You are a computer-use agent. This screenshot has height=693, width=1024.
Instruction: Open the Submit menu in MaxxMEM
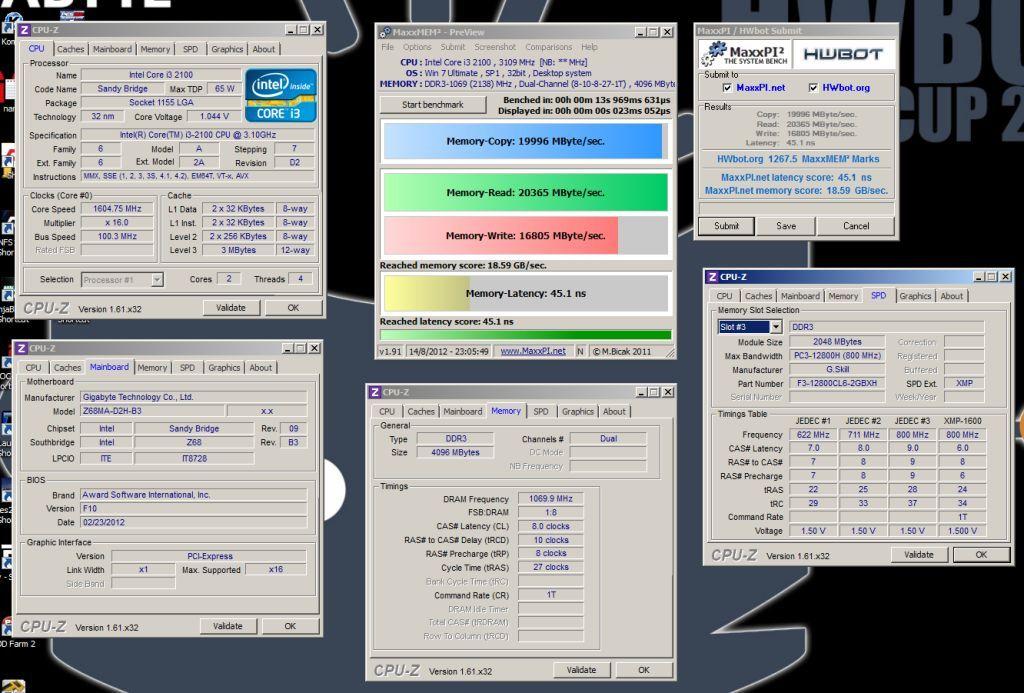coord(453,47)
